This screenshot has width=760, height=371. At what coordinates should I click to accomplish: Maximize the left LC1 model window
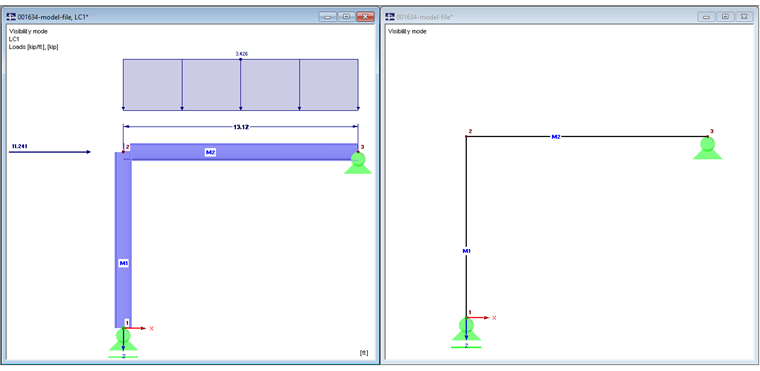pos(346,17)
